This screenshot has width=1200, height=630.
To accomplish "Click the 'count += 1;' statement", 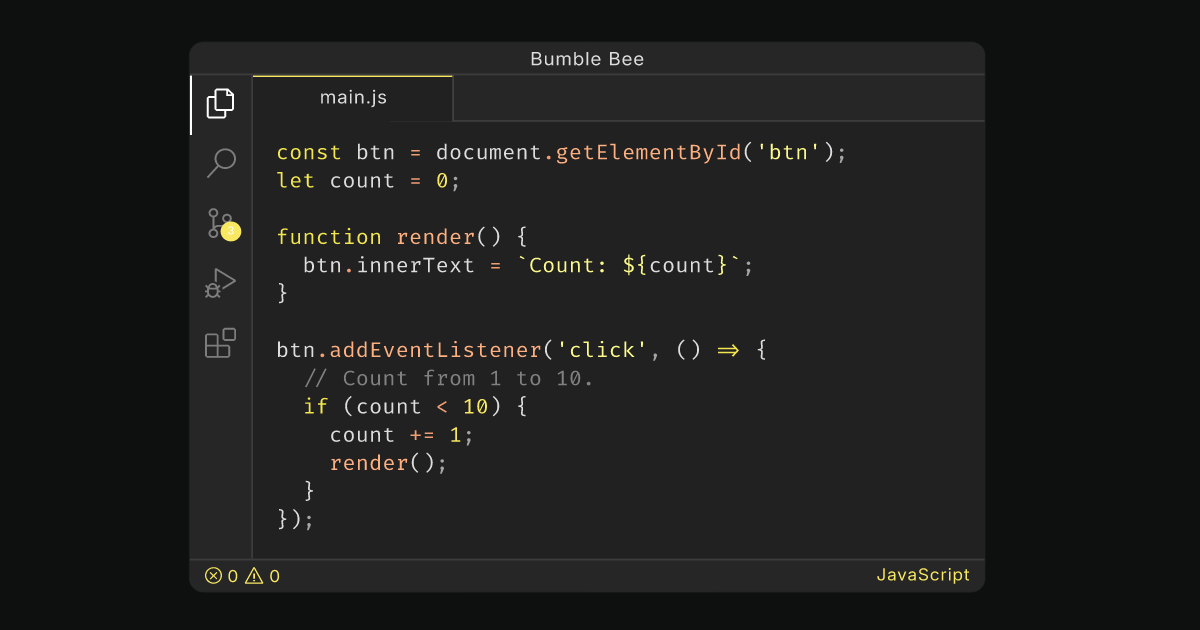I will pyautogui.click(x=402, y=435).
